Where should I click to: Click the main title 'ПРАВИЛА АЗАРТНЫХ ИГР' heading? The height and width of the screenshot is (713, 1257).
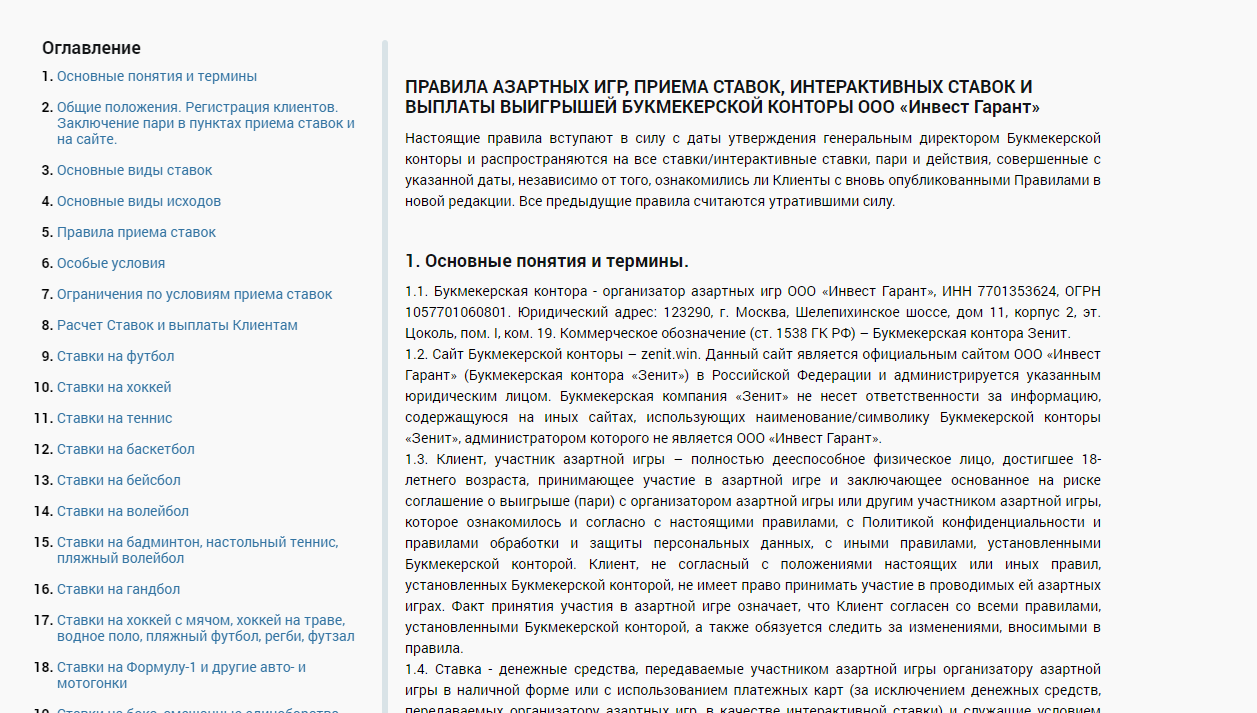722,97
